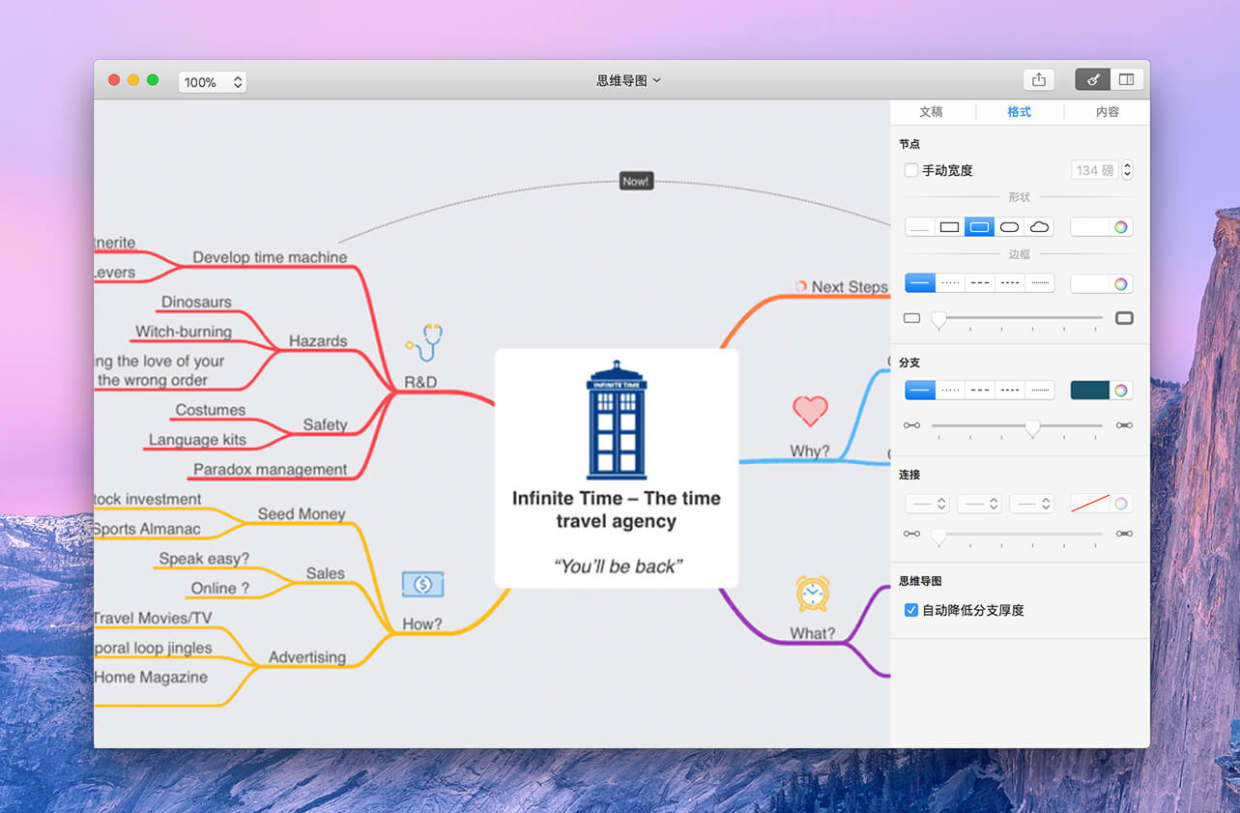
Task: Choose the solid border line style
Action: tap(920, 283)
